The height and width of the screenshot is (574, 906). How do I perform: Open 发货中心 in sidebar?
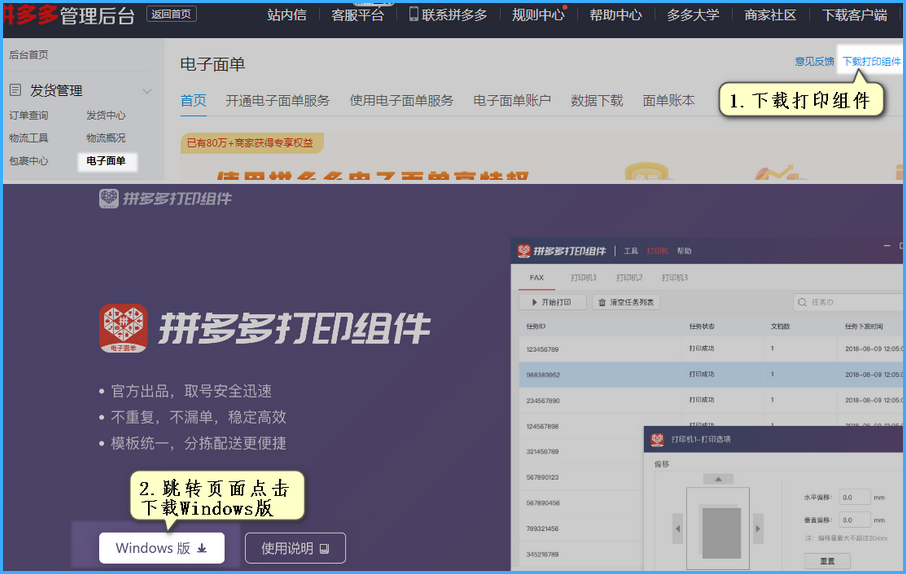[x=106, y=115]
